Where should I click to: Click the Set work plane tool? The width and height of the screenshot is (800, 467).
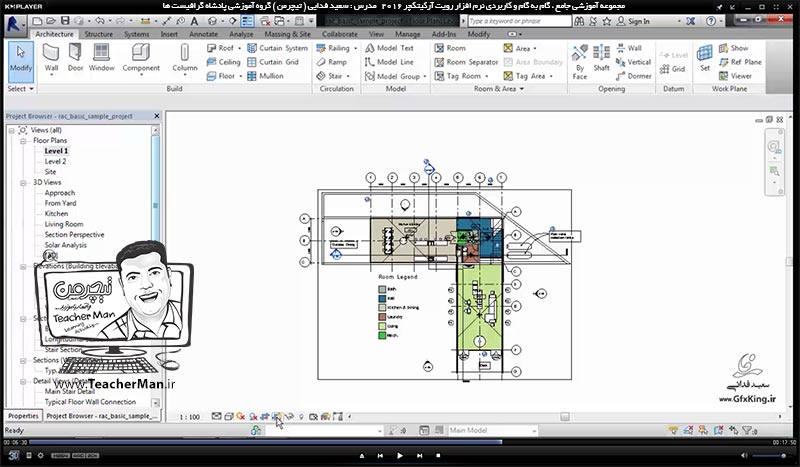(x=705, y=58)
